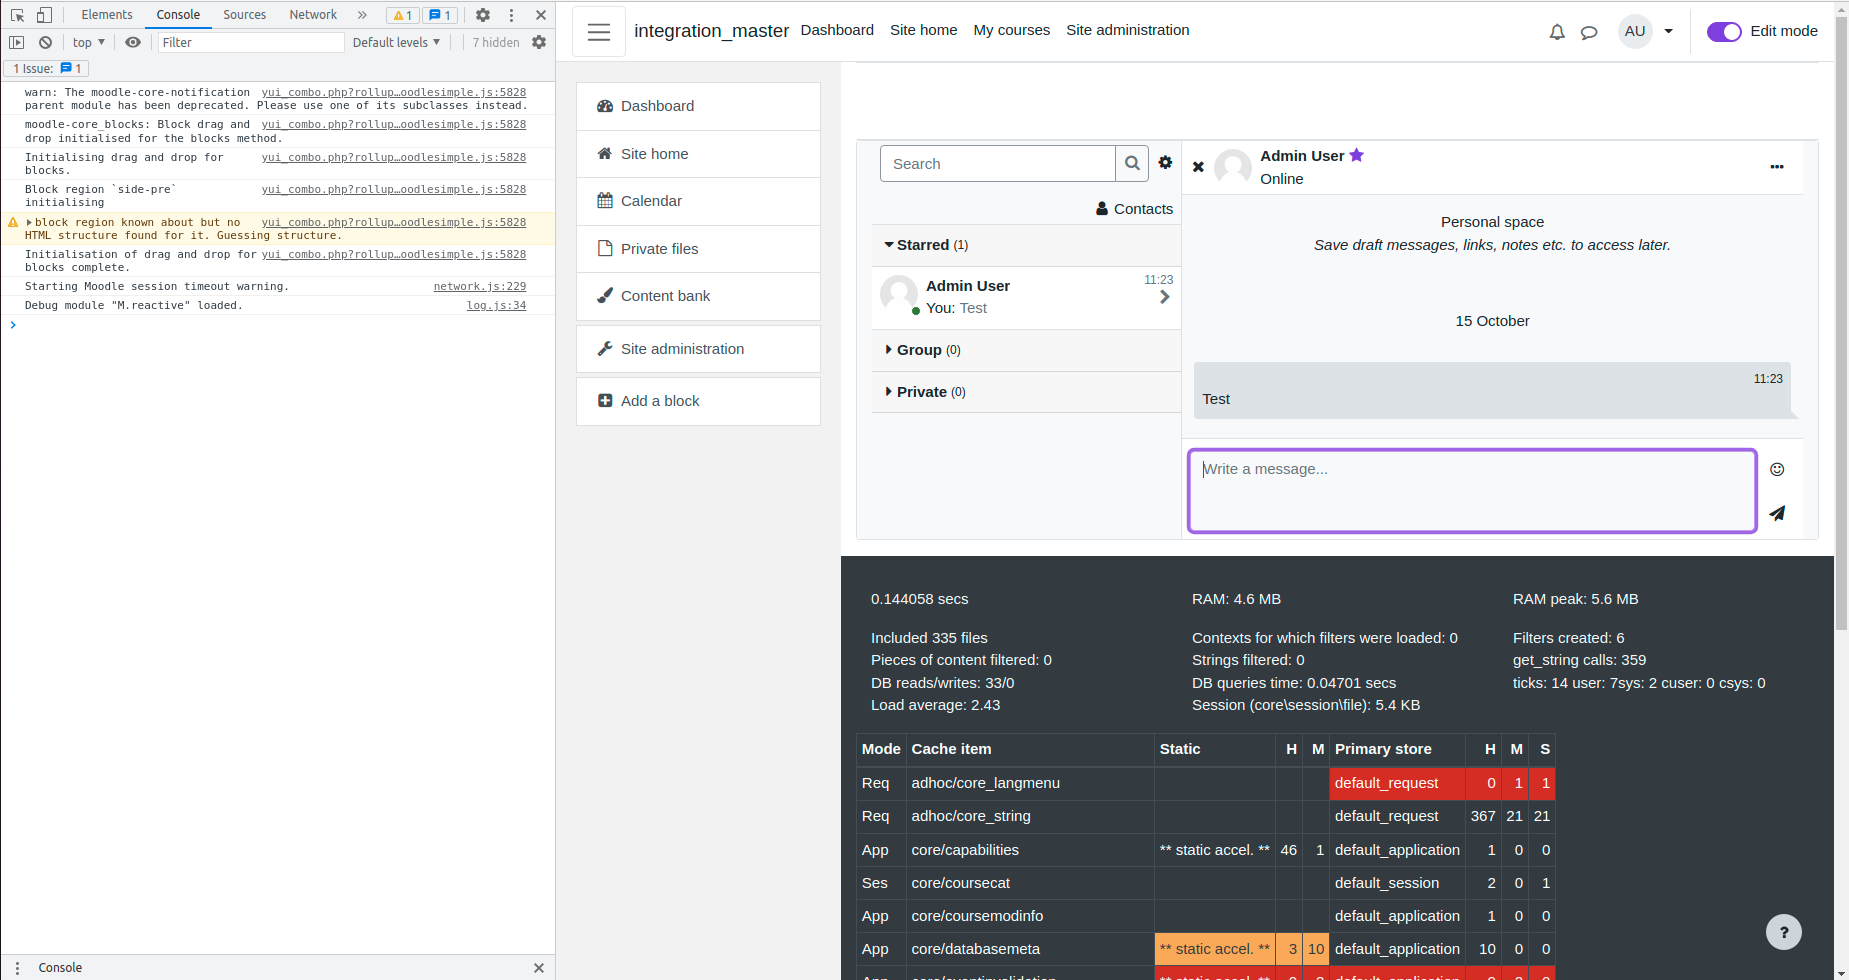Open Private files from the side block

(698, 249)
